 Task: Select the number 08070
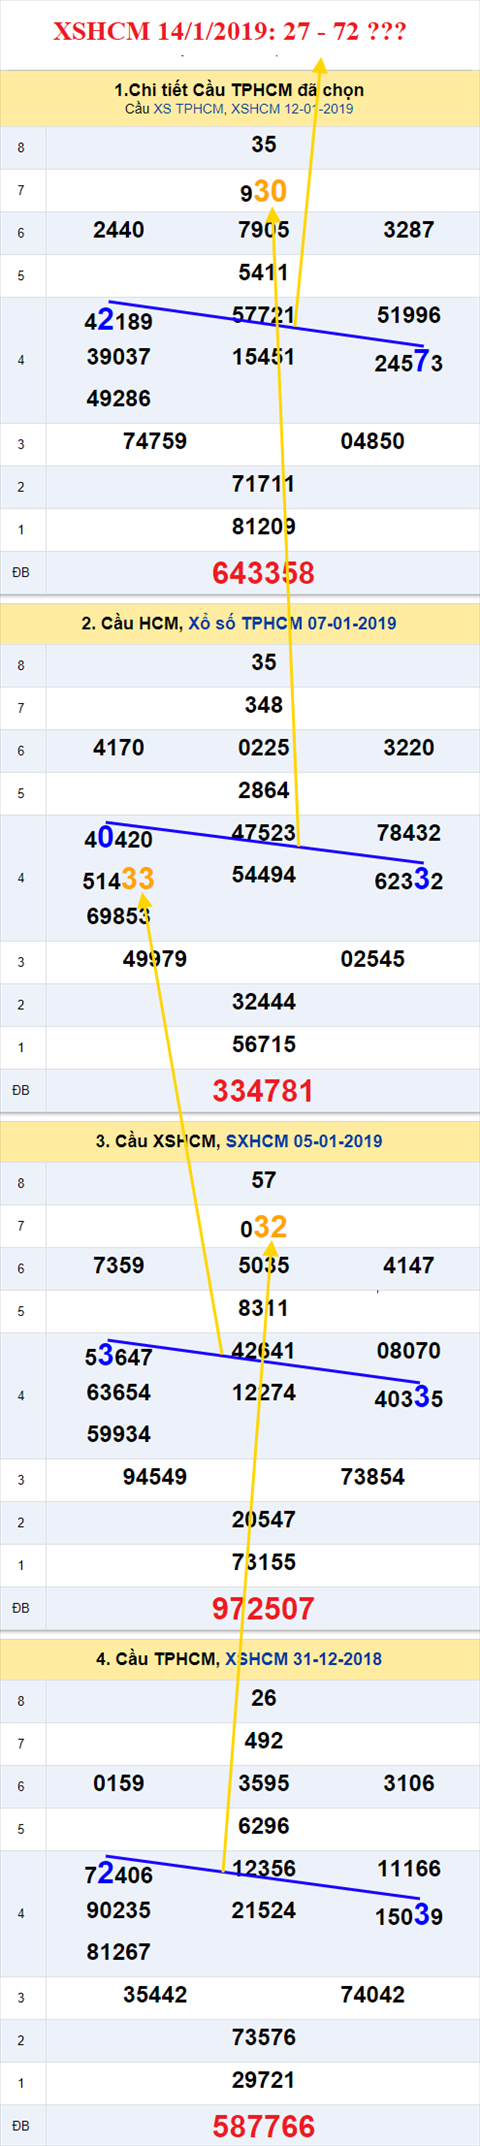(x=409, y=1351)
